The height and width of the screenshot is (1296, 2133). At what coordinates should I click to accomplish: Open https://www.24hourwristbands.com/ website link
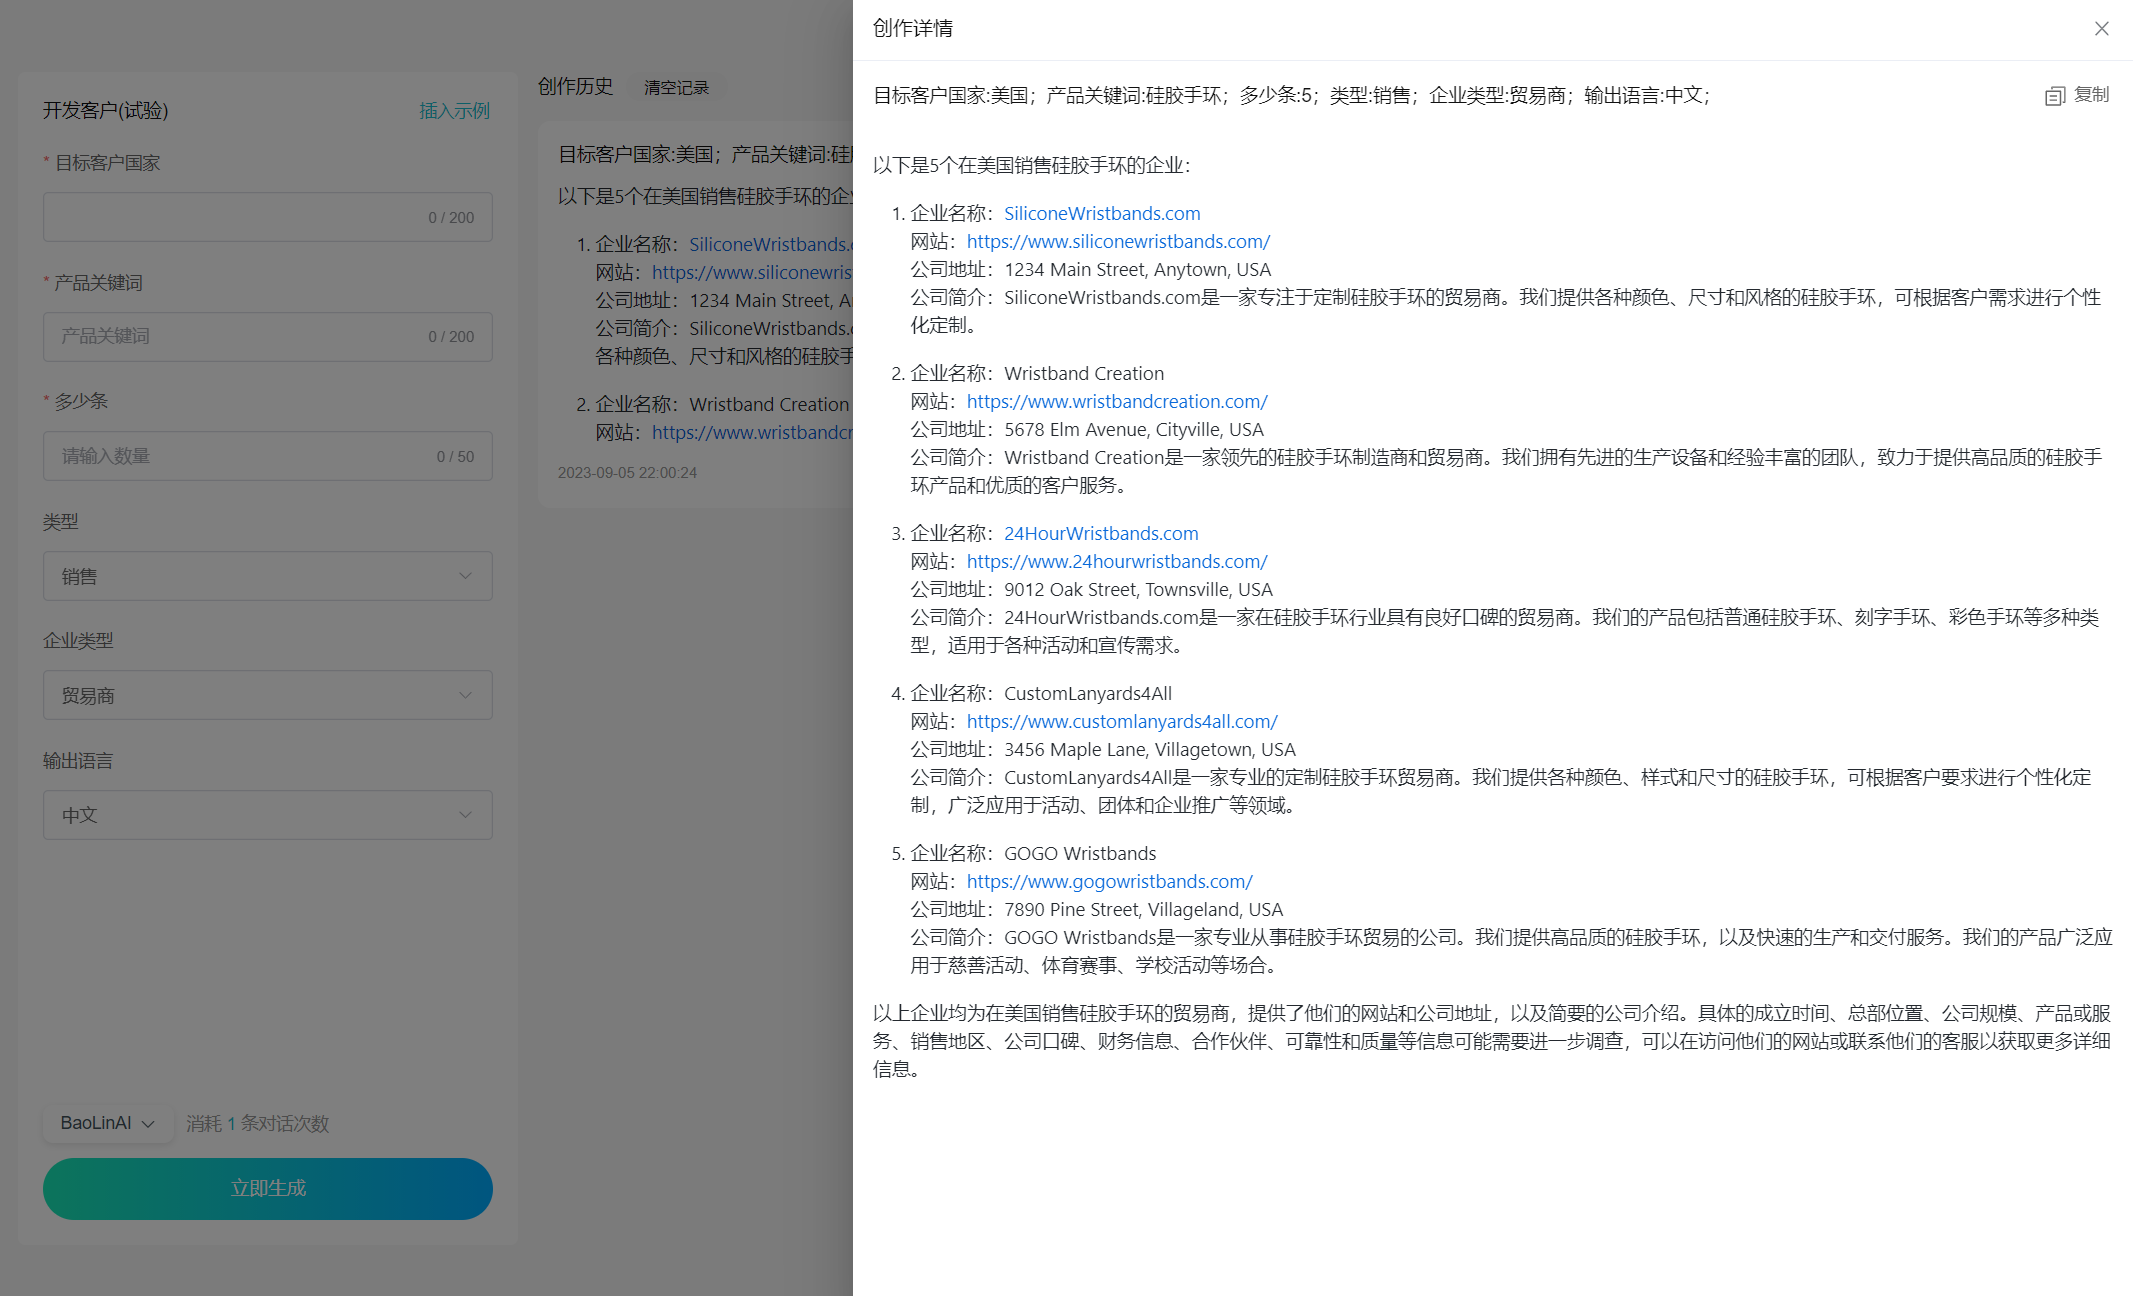pos(1117,561)
